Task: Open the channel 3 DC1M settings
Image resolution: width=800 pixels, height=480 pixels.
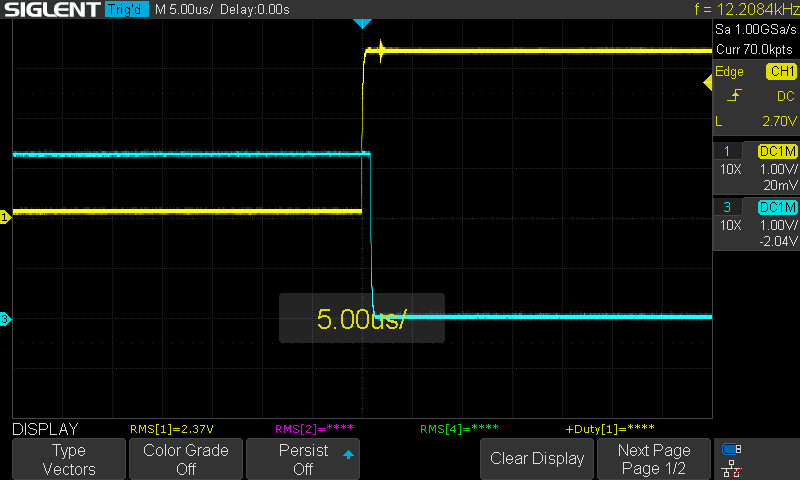Action: pyautogui.click(x=755, y=226)
